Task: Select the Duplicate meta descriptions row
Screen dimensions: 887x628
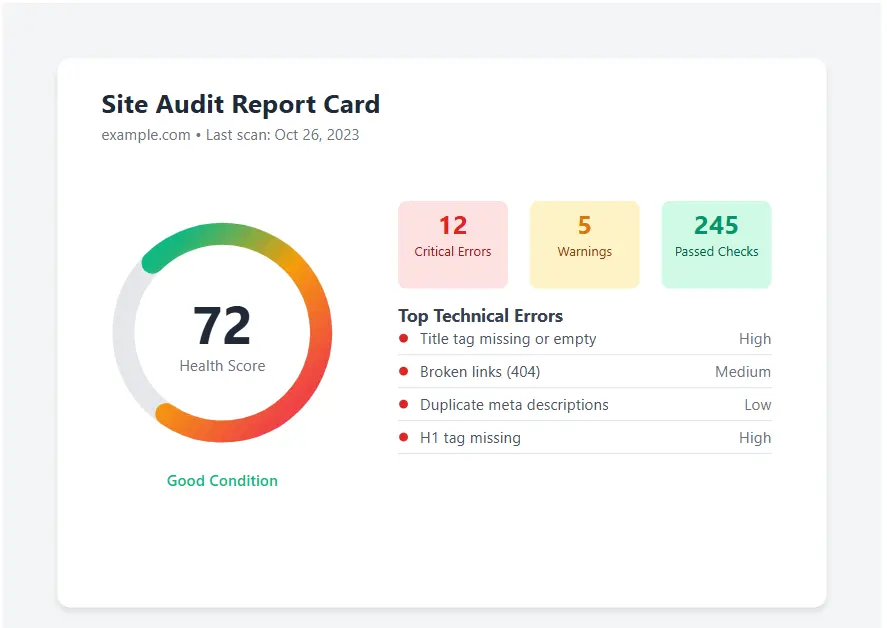Action: (x=585, y=405)
